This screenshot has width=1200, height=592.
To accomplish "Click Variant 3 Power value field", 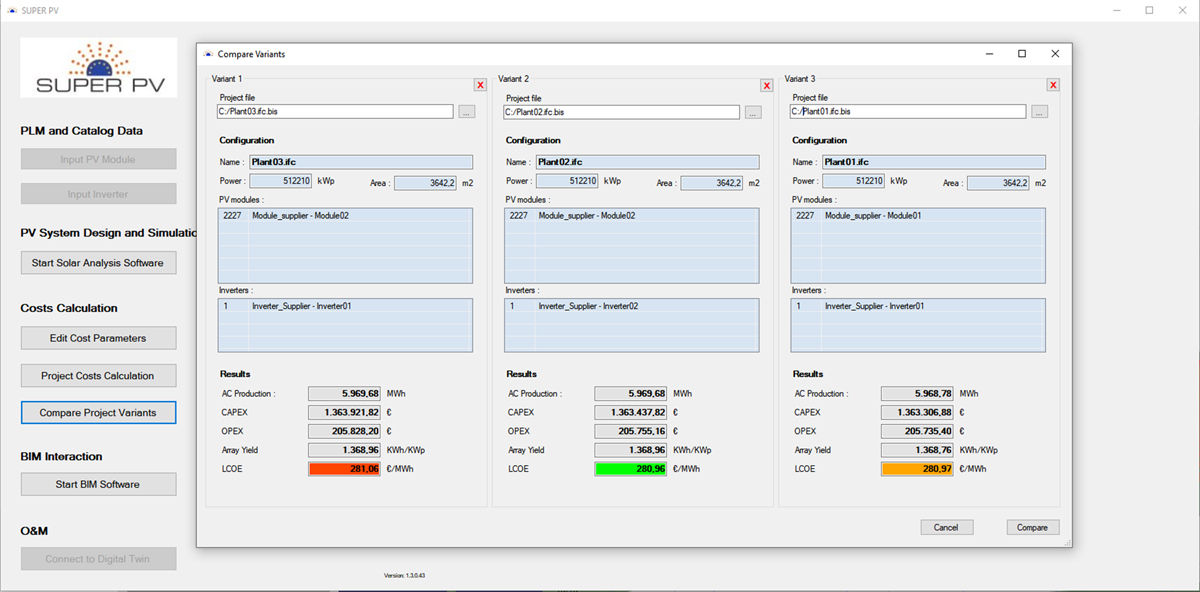I will point(854,181).
